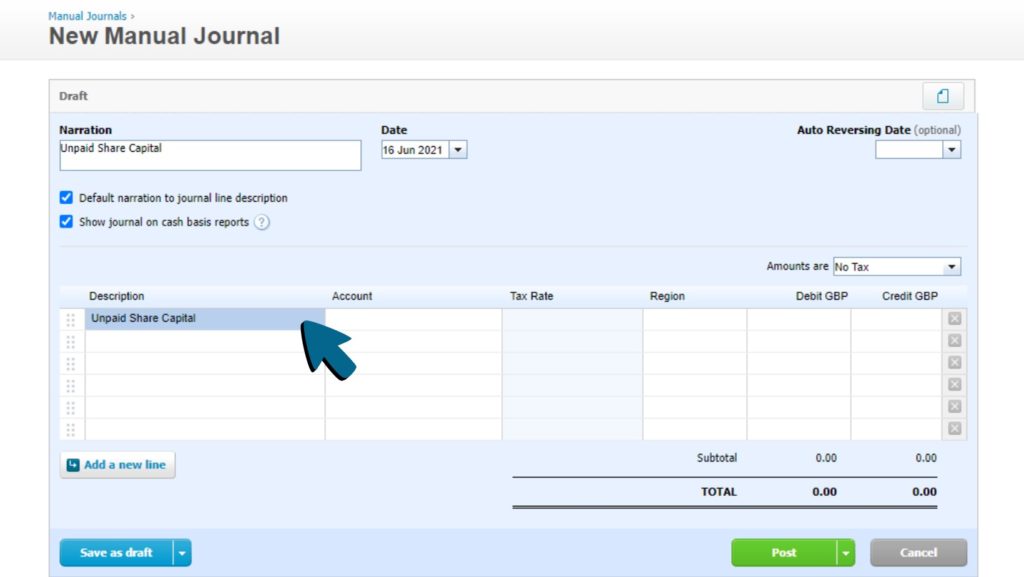The height and width of the screenshot is (577, 1024).
Task: Click the Credit GBP cell of the Unpaid Share Capital line
Action: click(897, 319)
